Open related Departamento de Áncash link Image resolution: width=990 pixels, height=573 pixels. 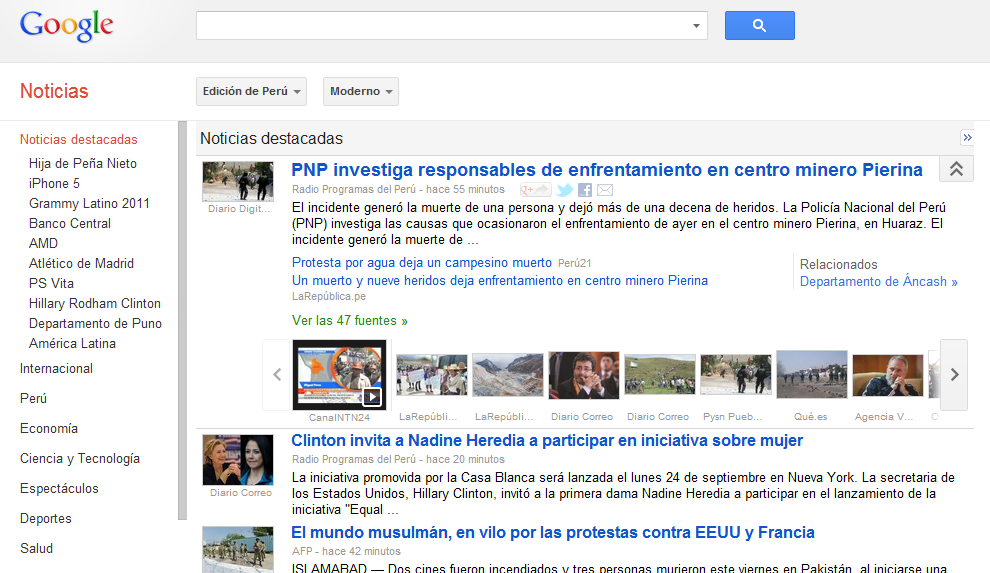(x=878, y=281)
